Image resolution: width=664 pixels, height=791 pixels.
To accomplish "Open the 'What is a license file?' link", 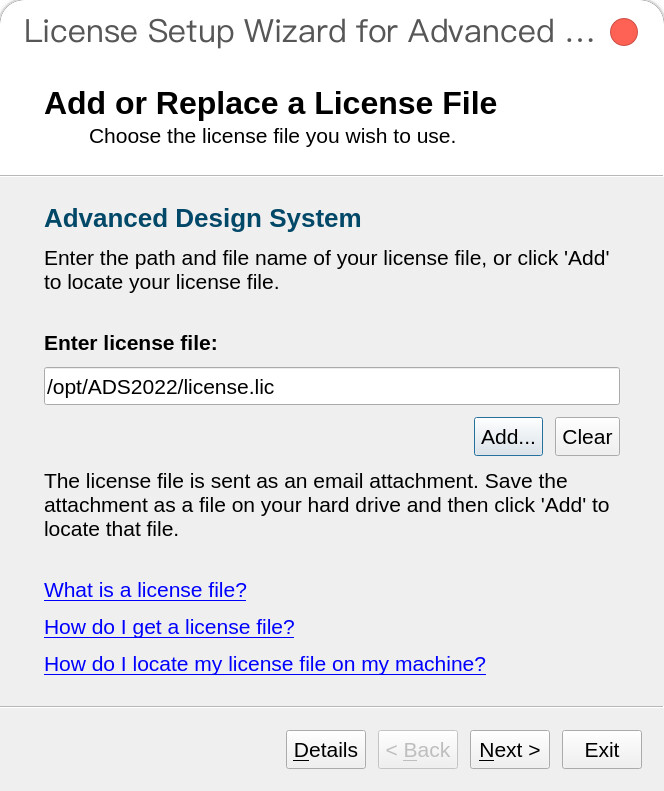I will coord(145,590).
